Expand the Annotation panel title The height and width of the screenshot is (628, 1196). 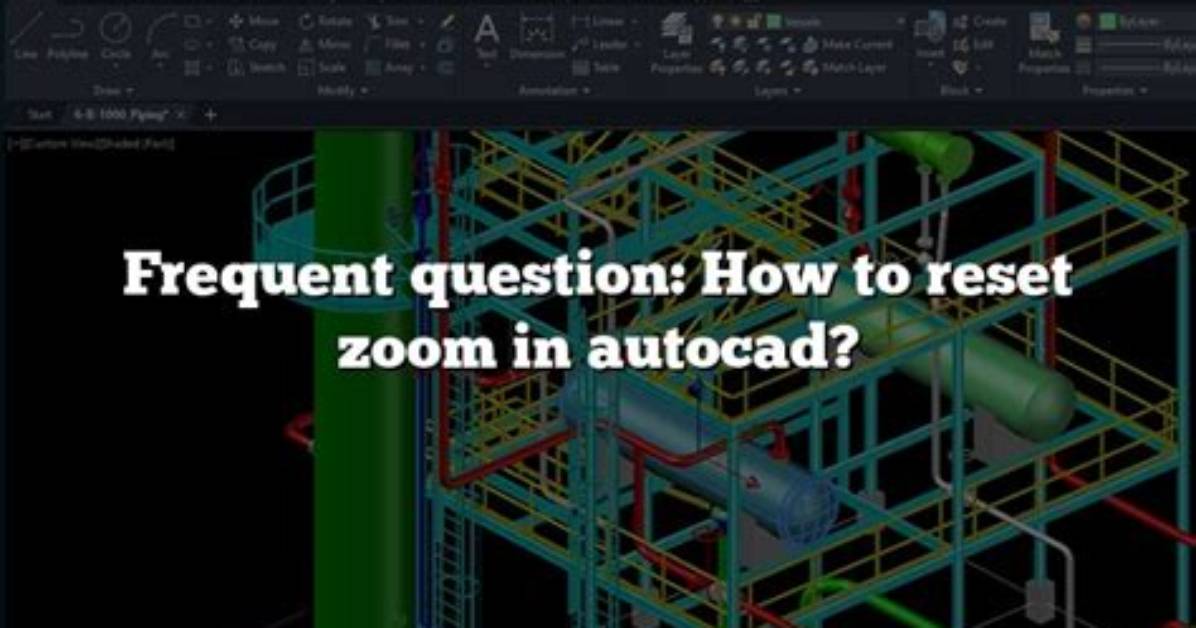click(x=554, y=91)
